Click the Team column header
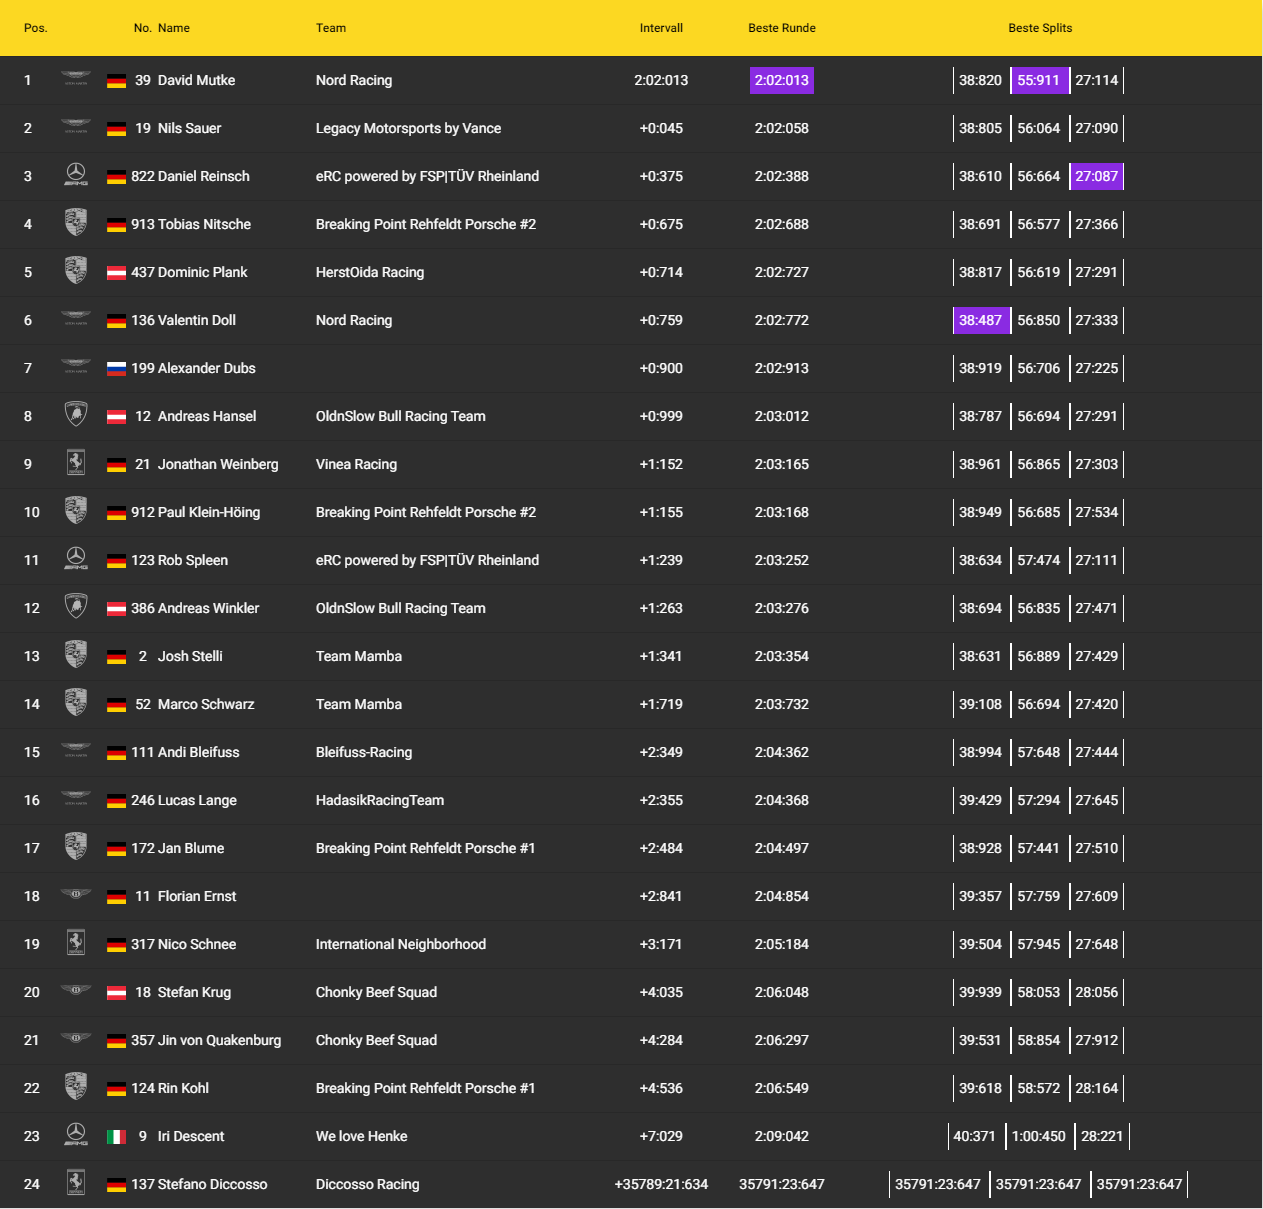 331,28
